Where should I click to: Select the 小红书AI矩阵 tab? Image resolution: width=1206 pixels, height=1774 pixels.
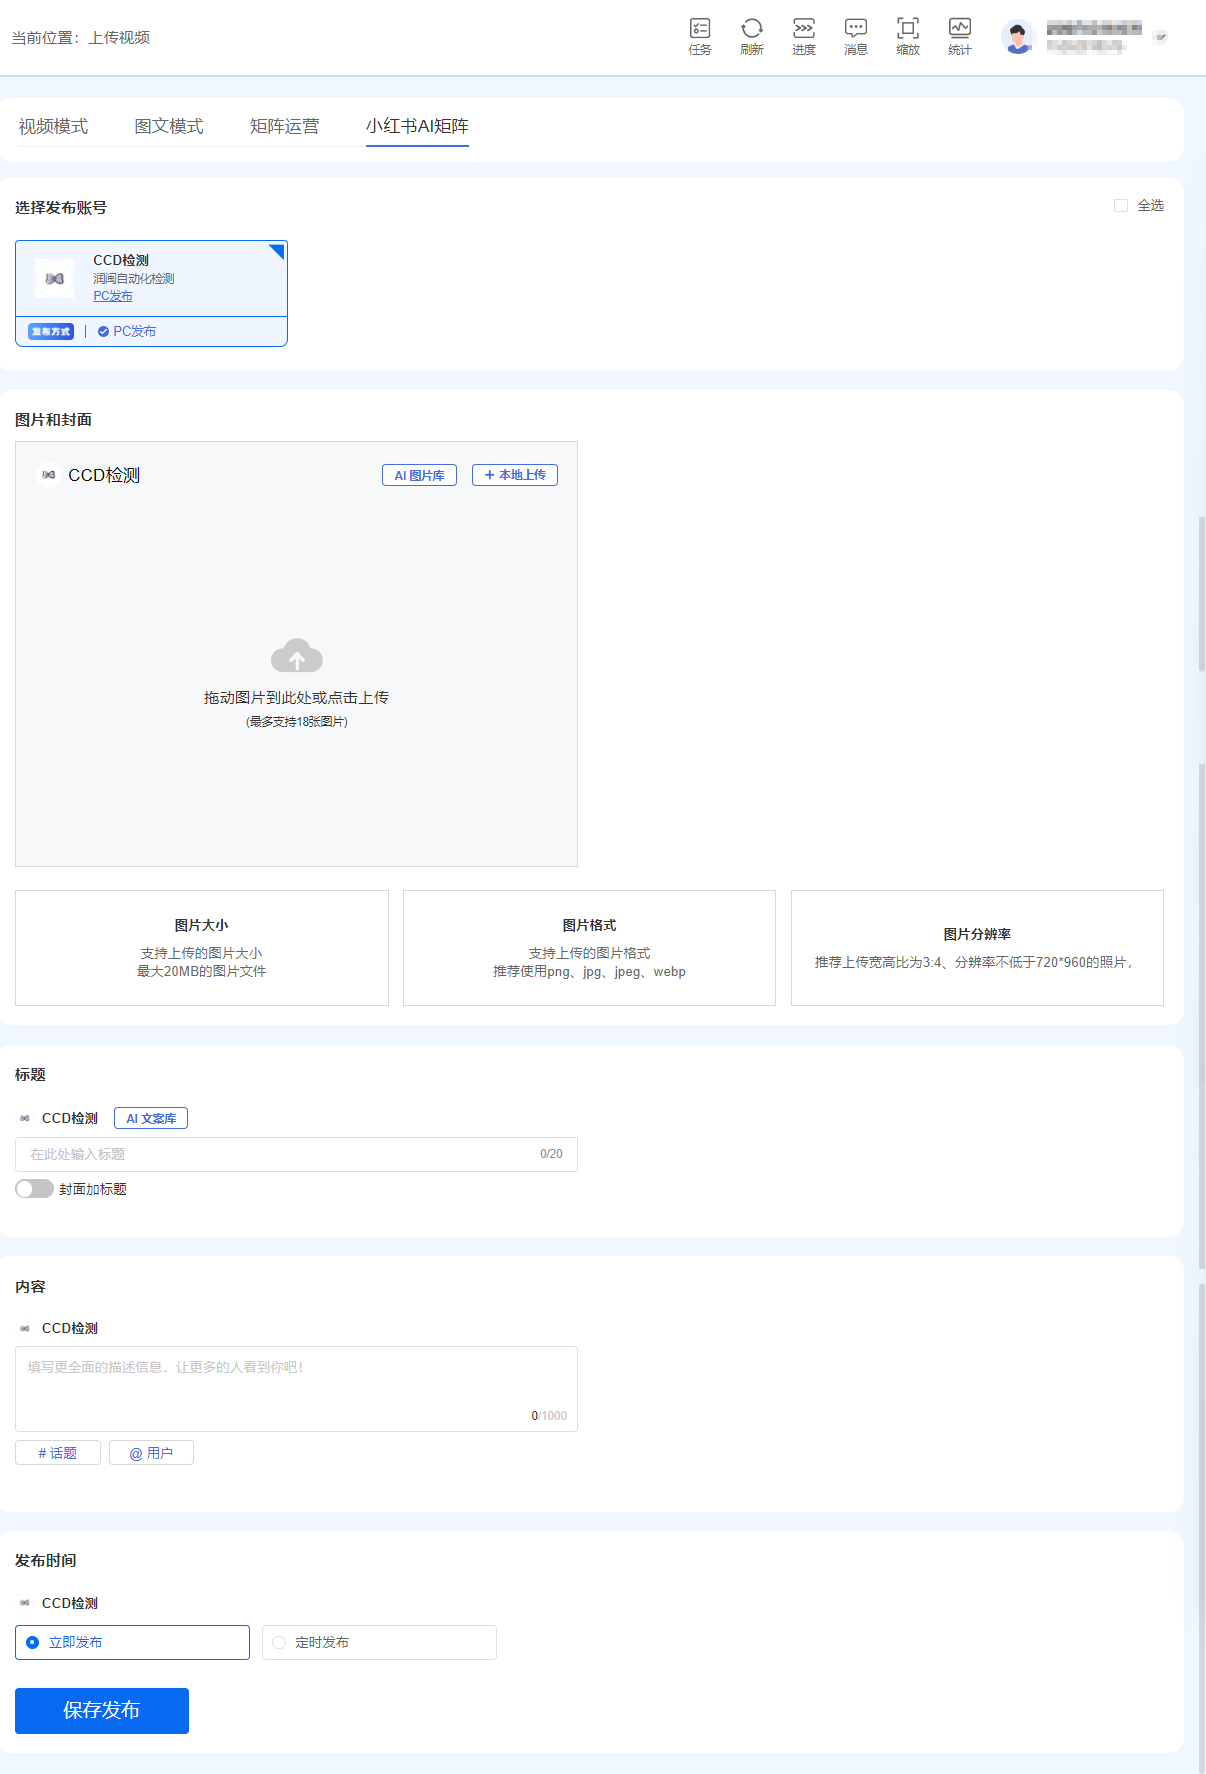click(417, 126)
